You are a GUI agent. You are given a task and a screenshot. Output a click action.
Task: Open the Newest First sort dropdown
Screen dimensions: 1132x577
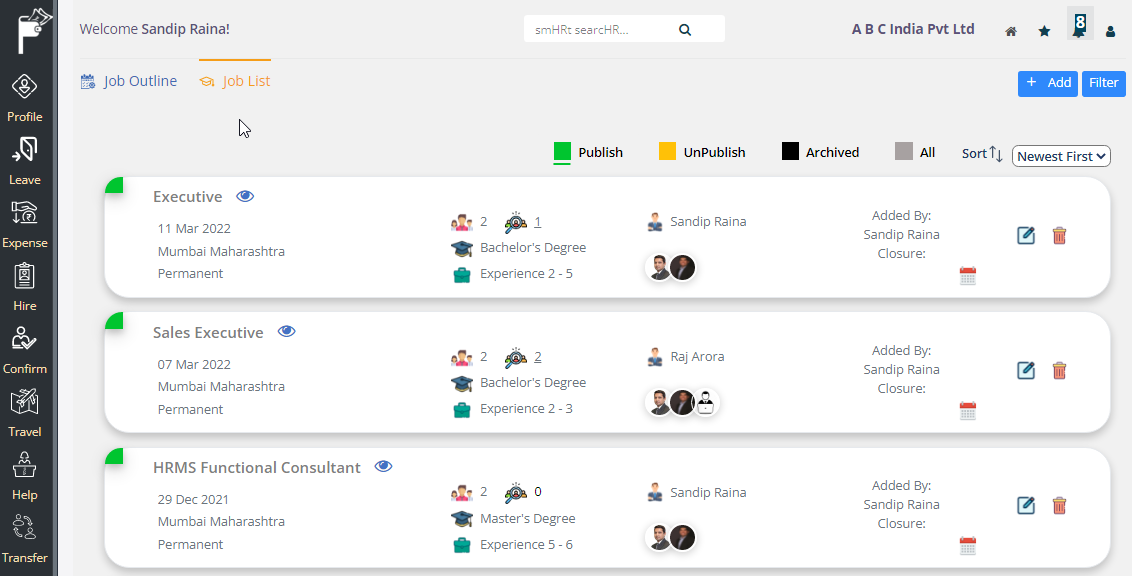point(1061,156)
